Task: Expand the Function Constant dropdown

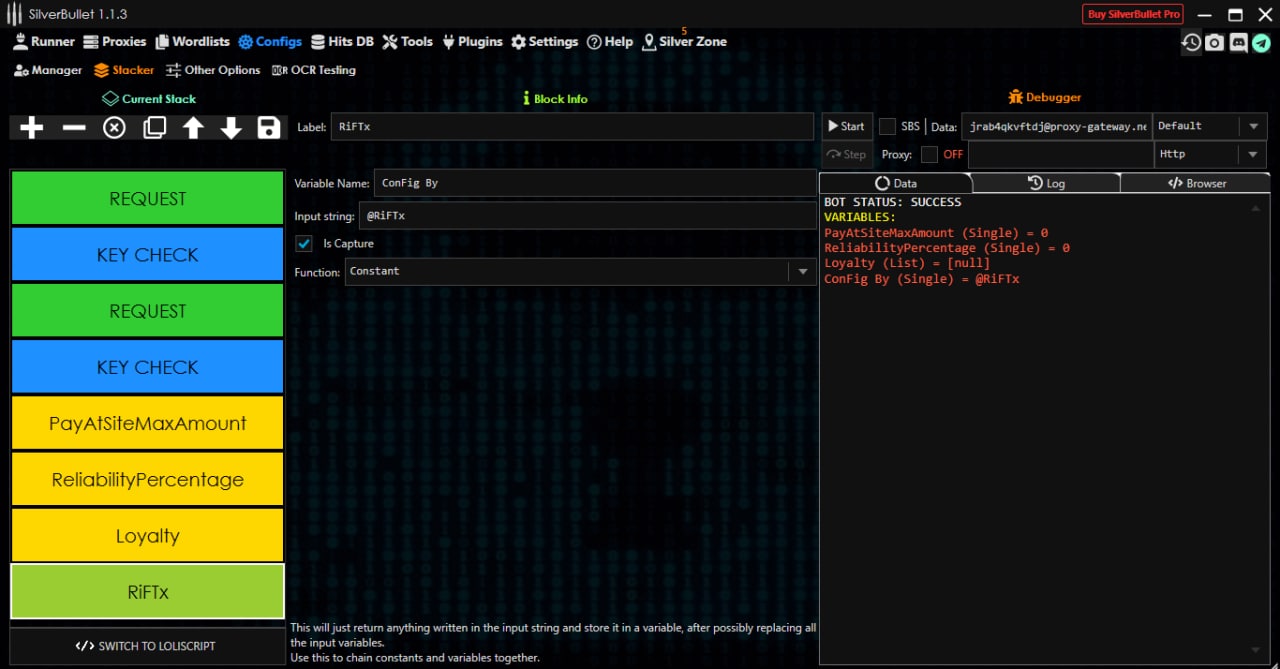Action: tap(802, 272)
